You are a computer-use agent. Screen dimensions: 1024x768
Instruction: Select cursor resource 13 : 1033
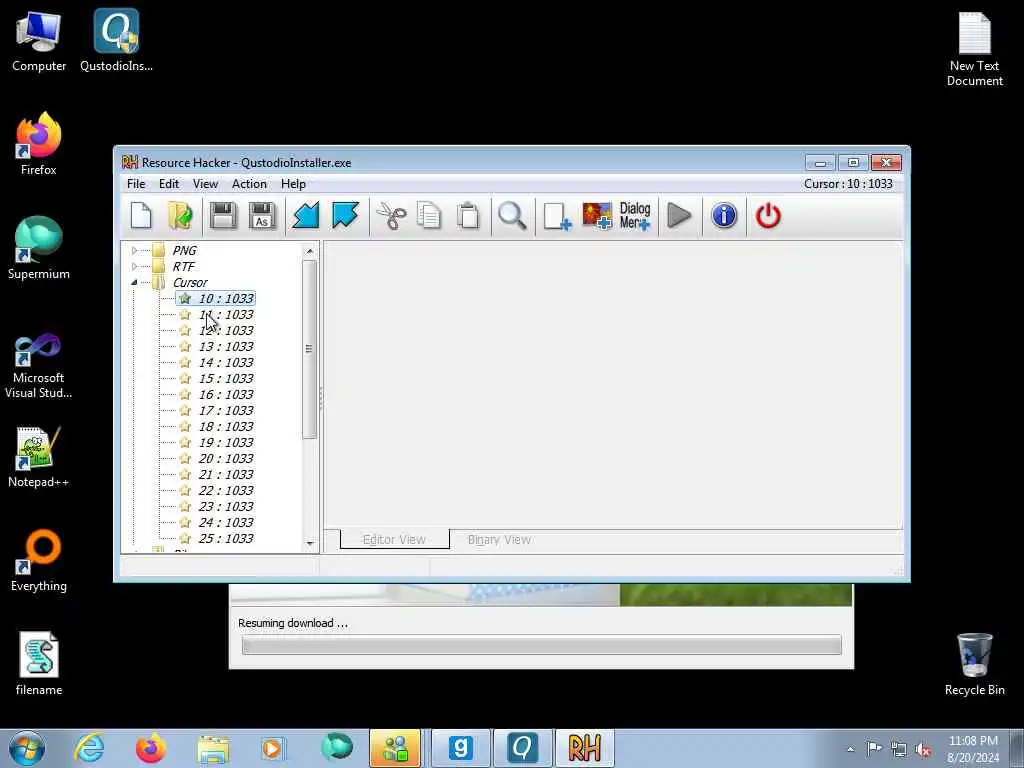click(225, 347)
